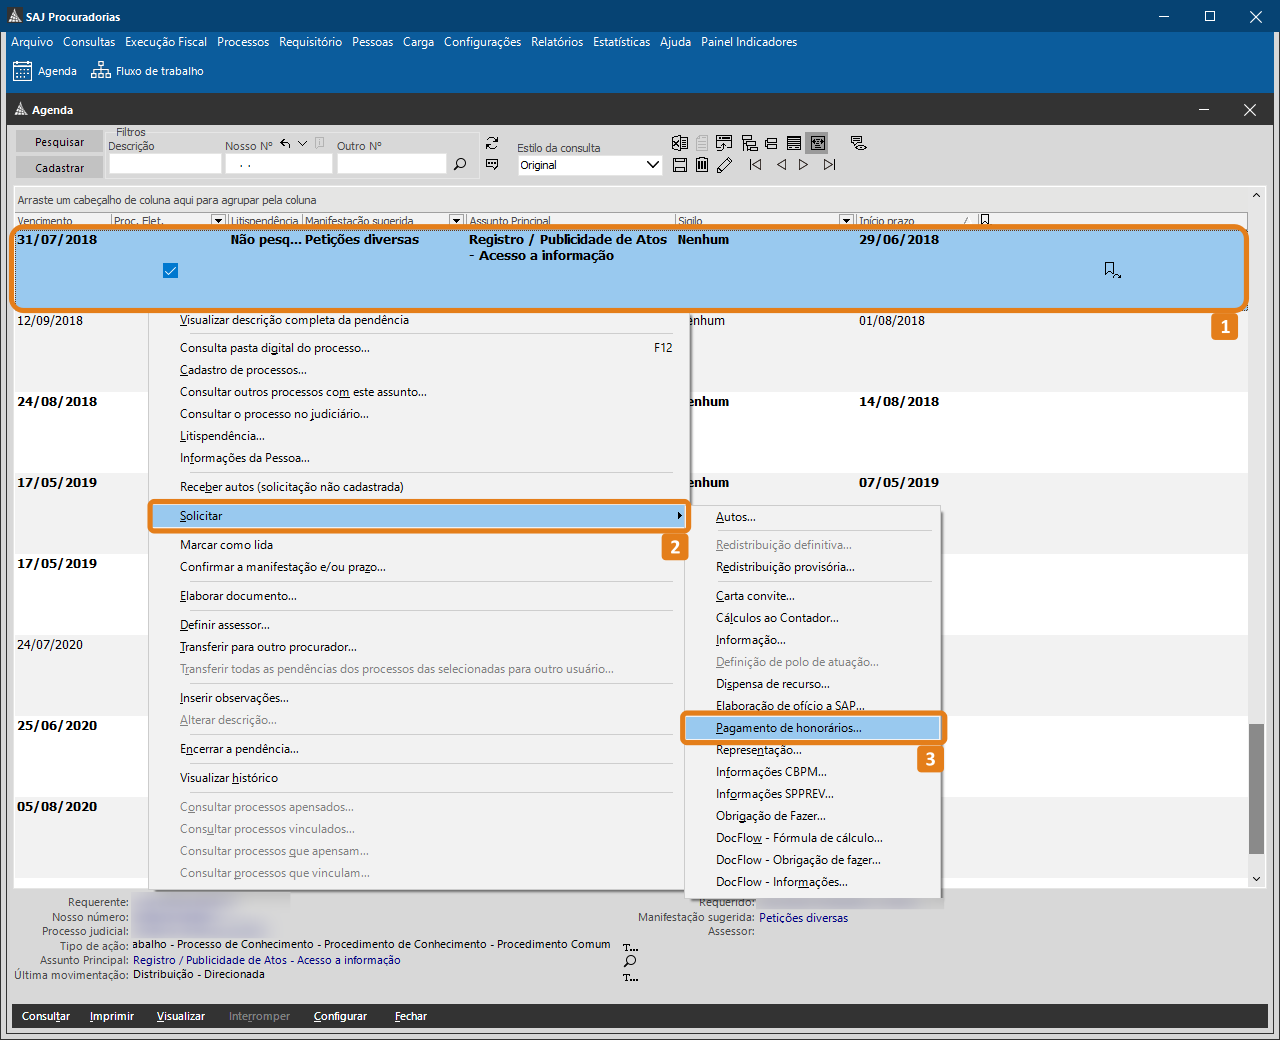Export the agenda to Excel
Image resolution: width=1280 pixels, height=1040 pixels.
(680, 143)
